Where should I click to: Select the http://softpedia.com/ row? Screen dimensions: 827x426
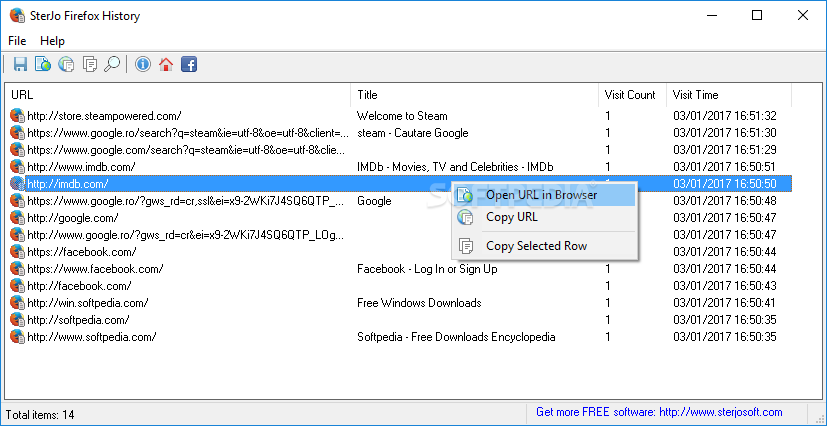tap(401, 320)
